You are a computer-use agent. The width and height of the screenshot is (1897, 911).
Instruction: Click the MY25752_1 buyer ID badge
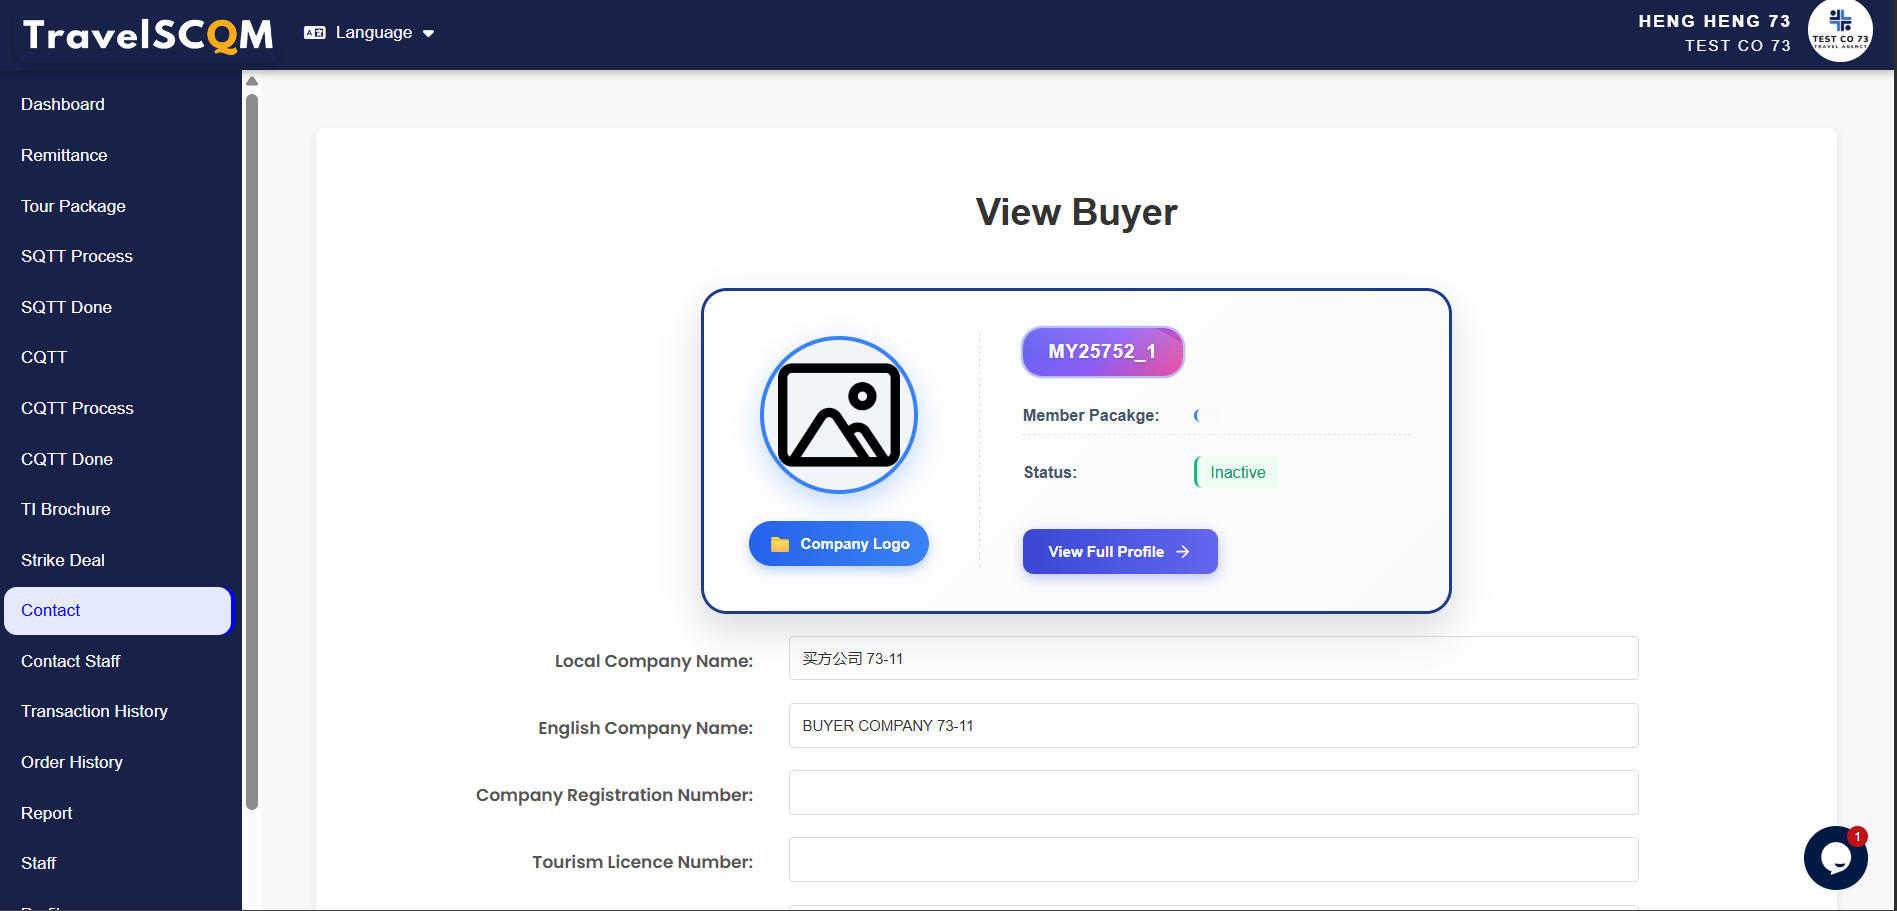click(1102, 352)
